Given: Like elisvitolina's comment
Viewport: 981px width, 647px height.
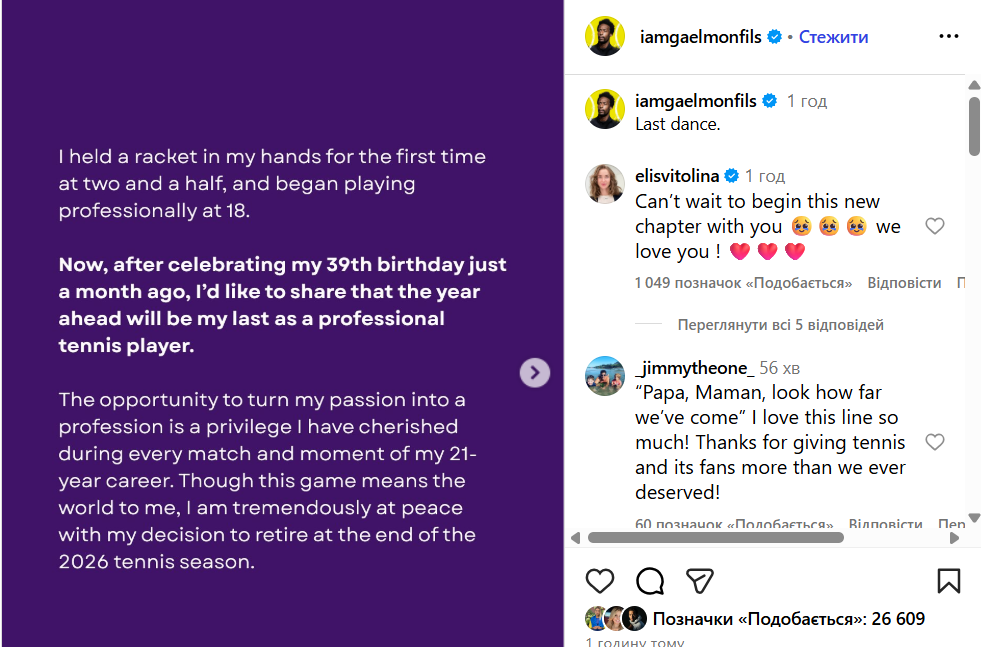Looking at the screenshot, I should click(x=934, y=226).
